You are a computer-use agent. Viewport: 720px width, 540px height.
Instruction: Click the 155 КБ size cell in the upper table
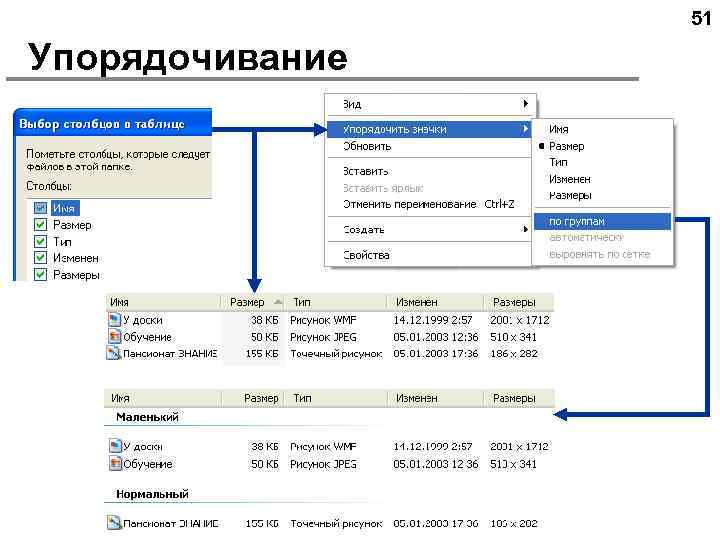(262, 354)
